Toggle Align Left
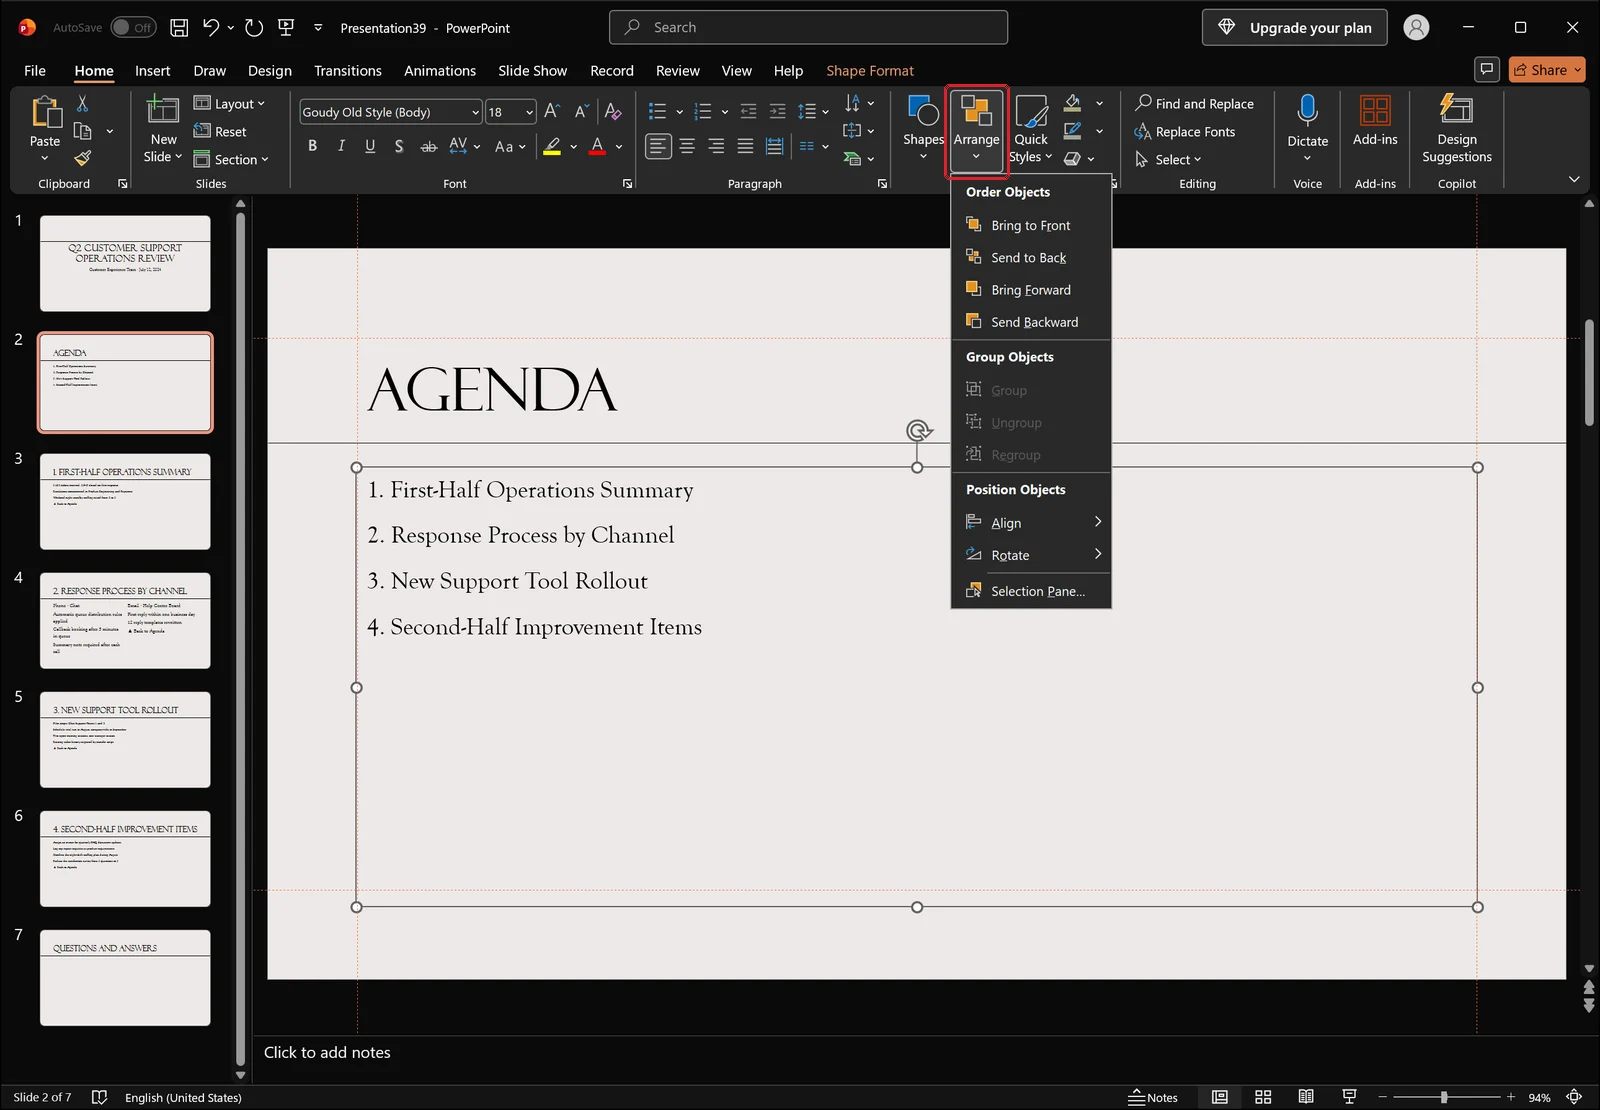 [x=657, y=147]
